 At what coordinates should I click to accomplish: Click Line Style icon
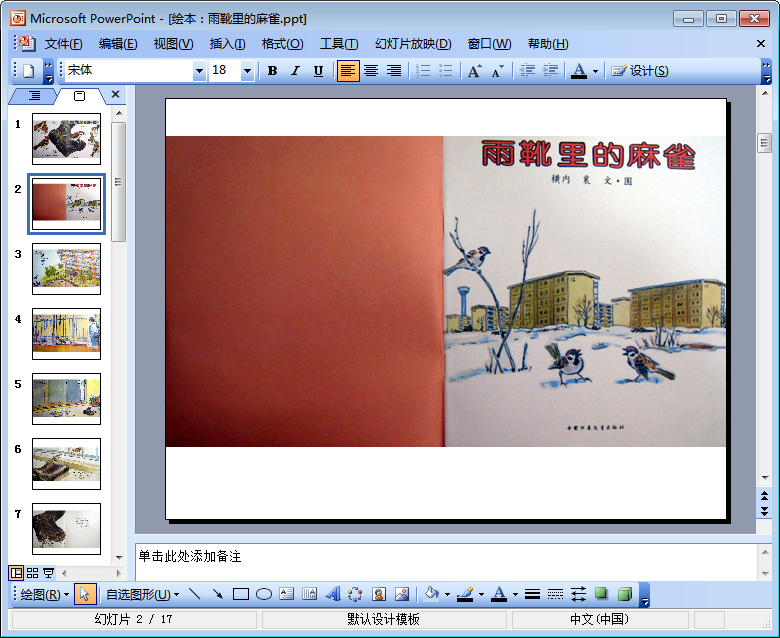(x=532, y=594)
